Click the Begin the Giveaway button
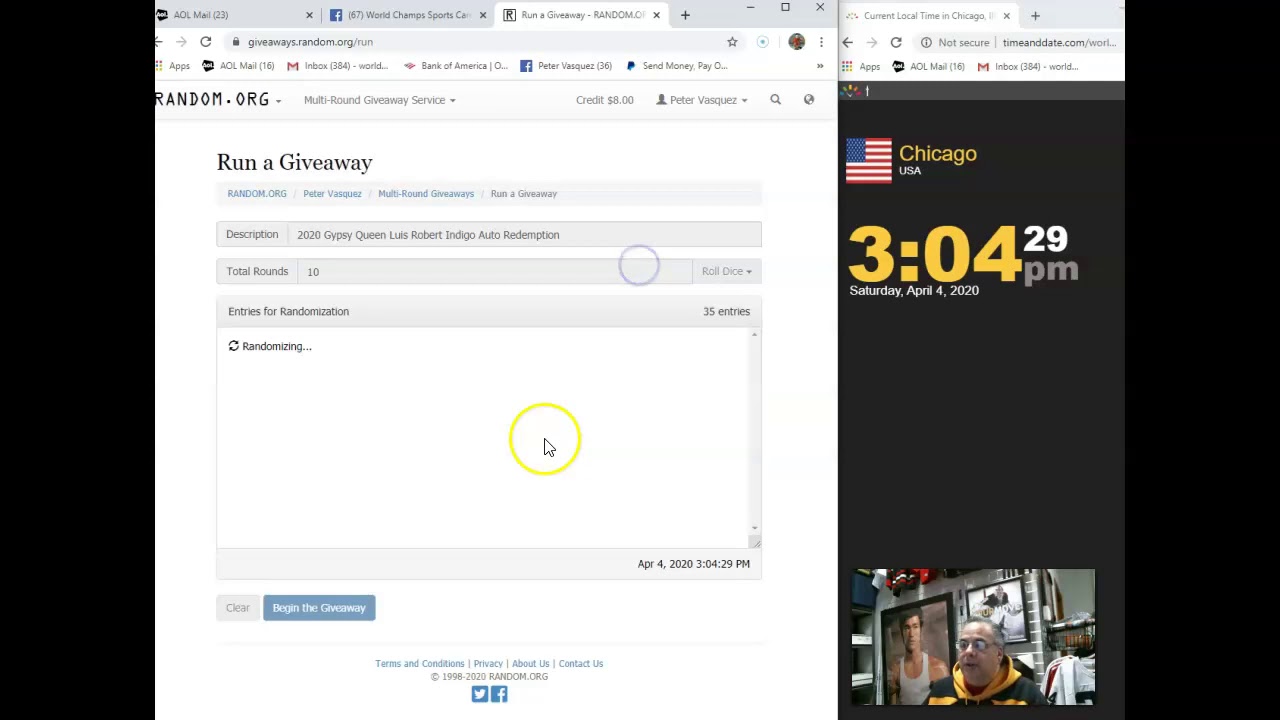The height and width of the screenshot is (720, 1280). pos(319,608)
